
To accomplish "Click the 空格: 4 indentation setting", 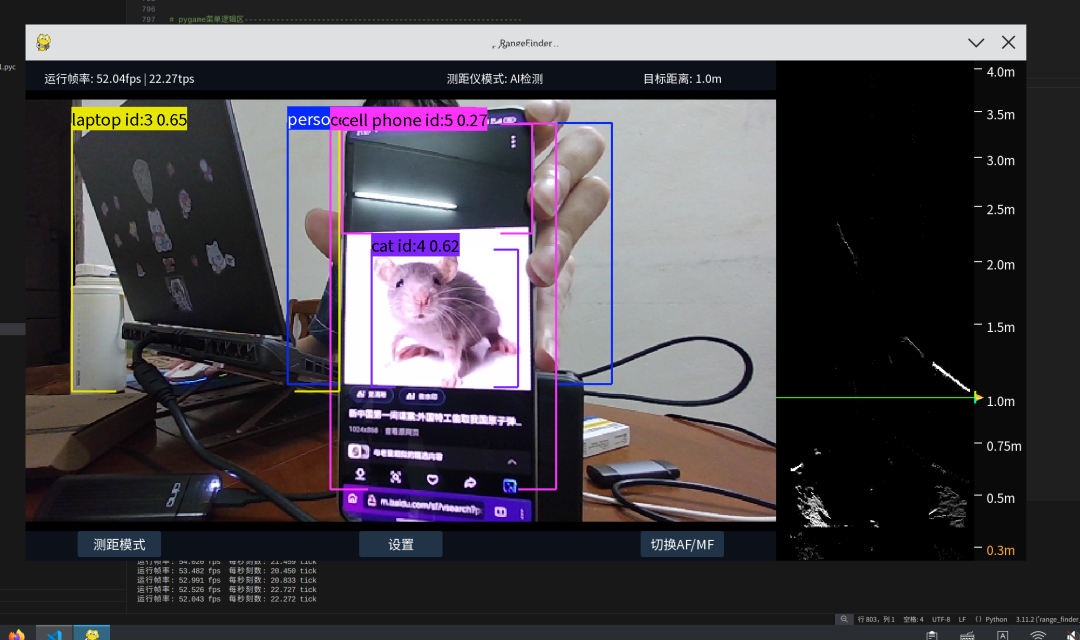I will (911, 619).
